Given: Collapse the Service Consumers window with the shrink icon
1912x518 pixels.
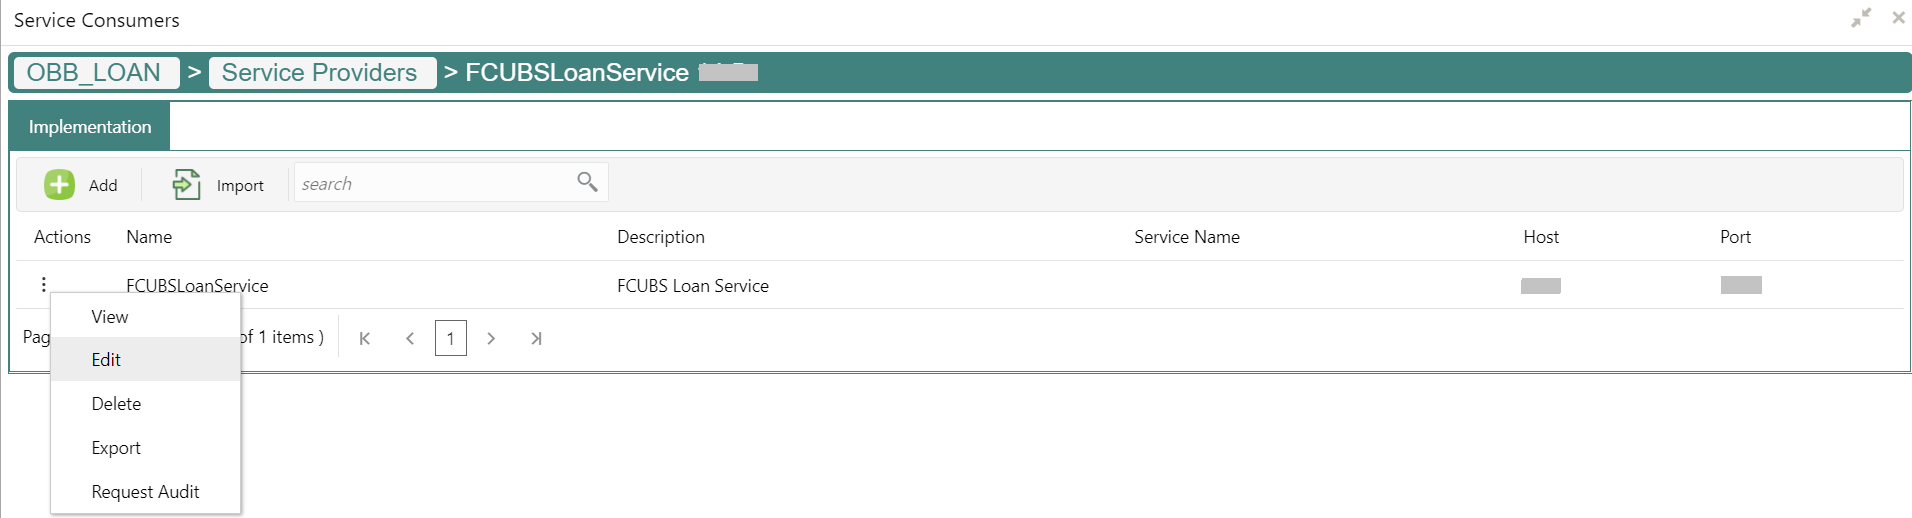Looking at the screenshot, I should tap(1861, 18).
